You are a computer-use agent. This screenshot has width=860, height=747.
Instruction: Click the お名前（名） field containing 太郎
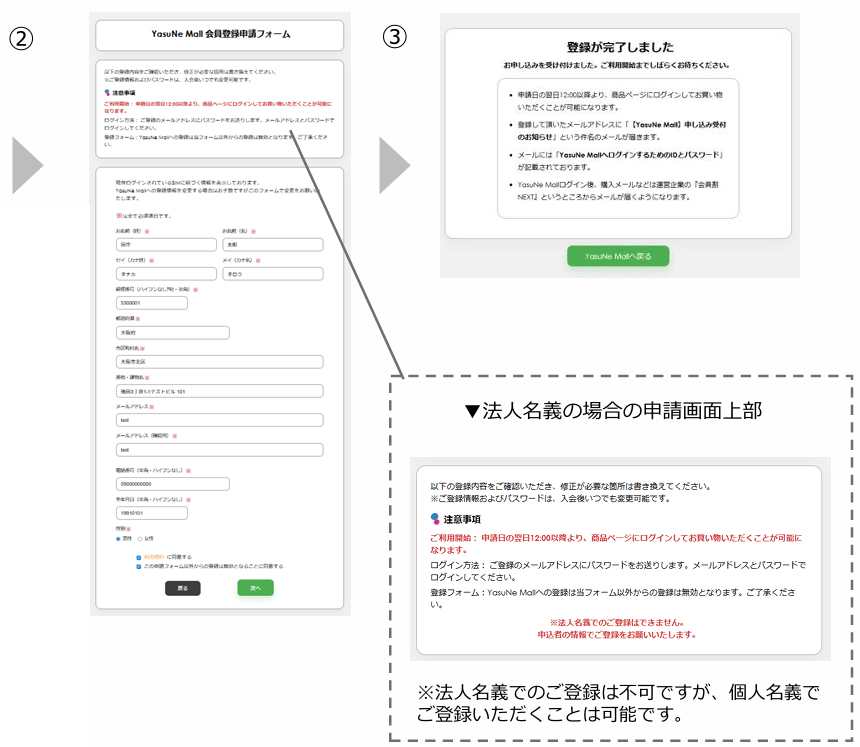click(272, 245)
